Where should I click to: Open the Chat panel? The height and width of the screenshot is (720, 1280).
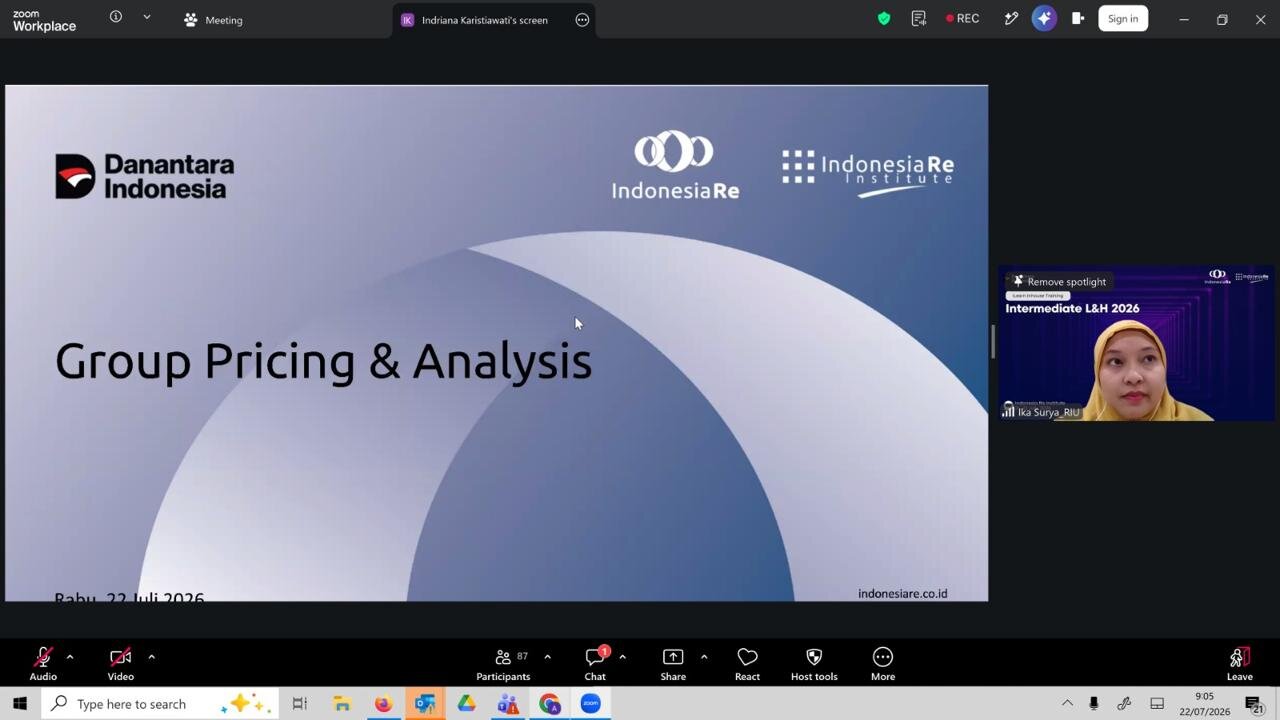point(595,663)
